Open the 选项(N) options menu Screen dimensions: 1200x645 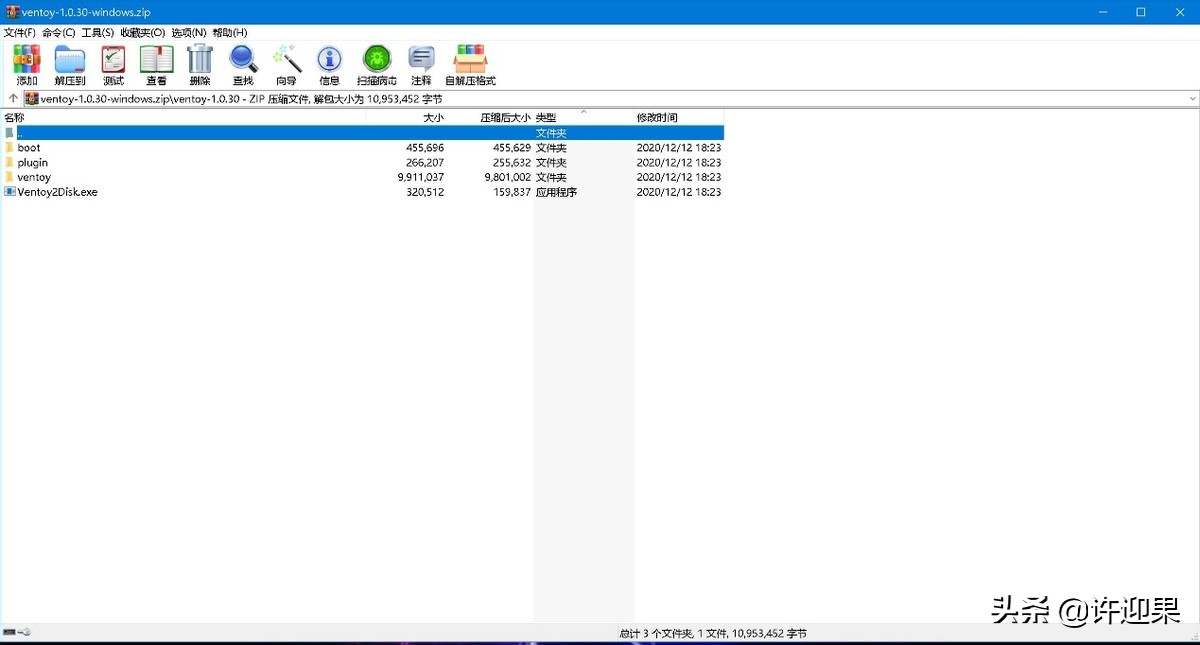(x=188, y=33)
